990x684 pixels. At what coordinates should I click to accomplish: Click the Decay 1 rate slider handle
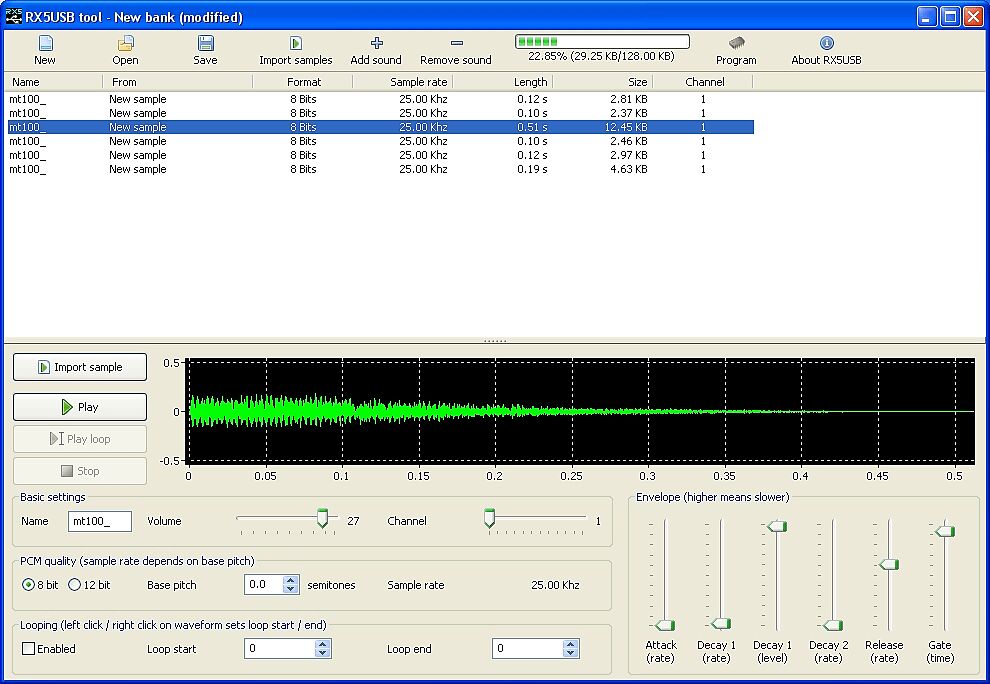[721, 624]
